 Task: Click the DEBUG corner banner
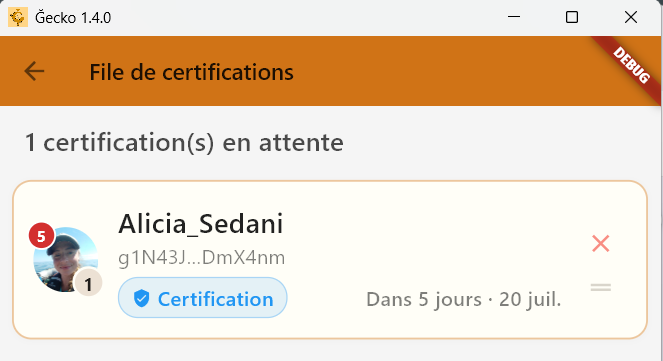point(632,65)
